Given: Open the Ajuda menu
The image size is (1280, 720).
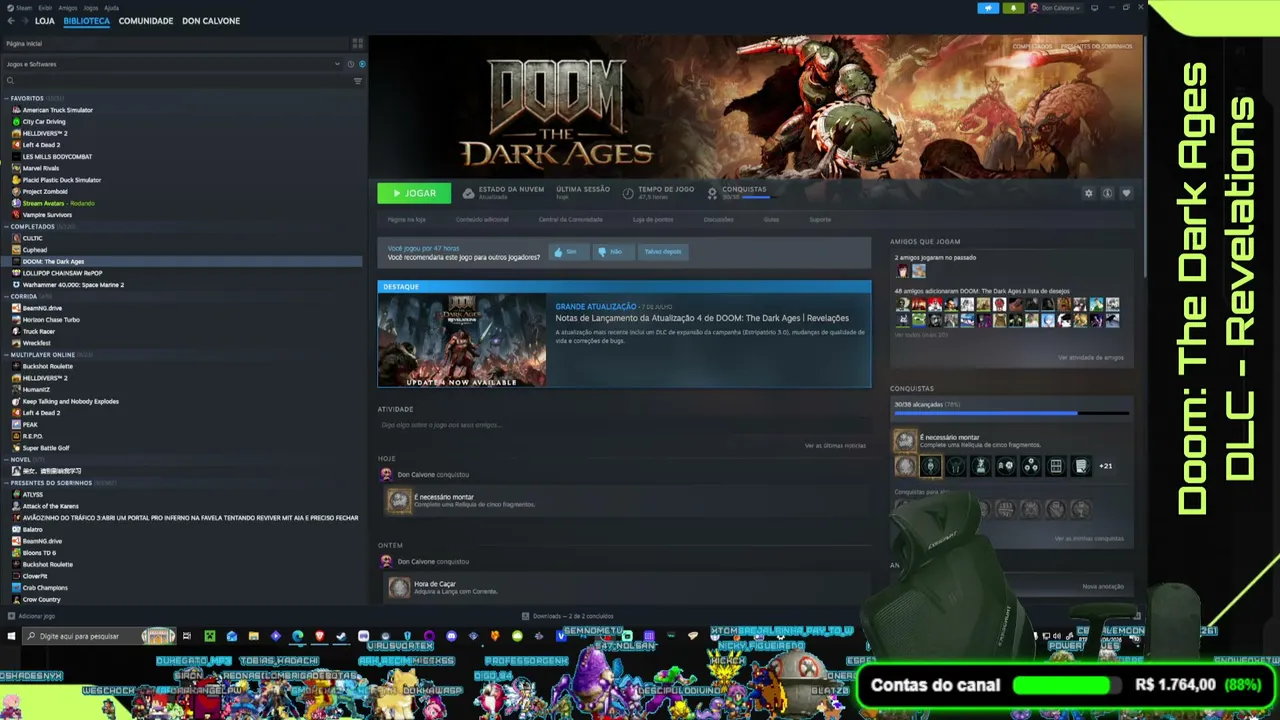Looking at the screenshot, I should [111, 8].
